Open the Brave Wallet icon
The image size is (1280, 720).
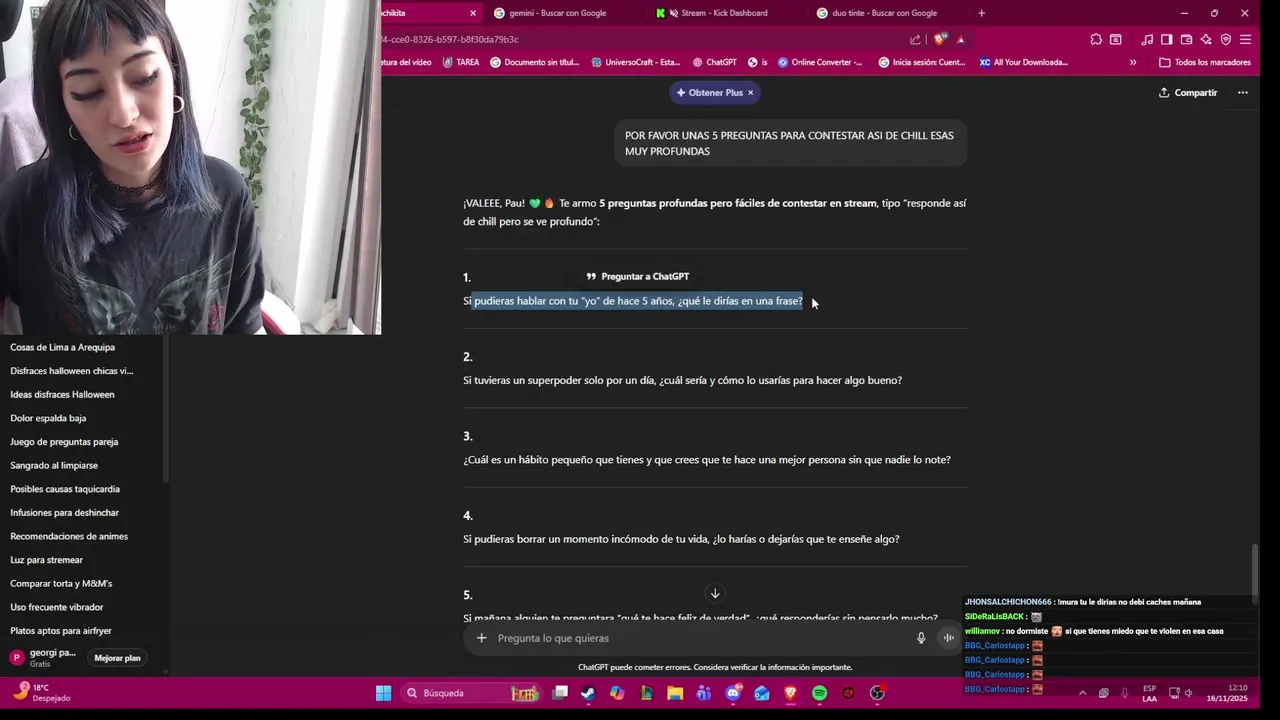pos(1186,40)
